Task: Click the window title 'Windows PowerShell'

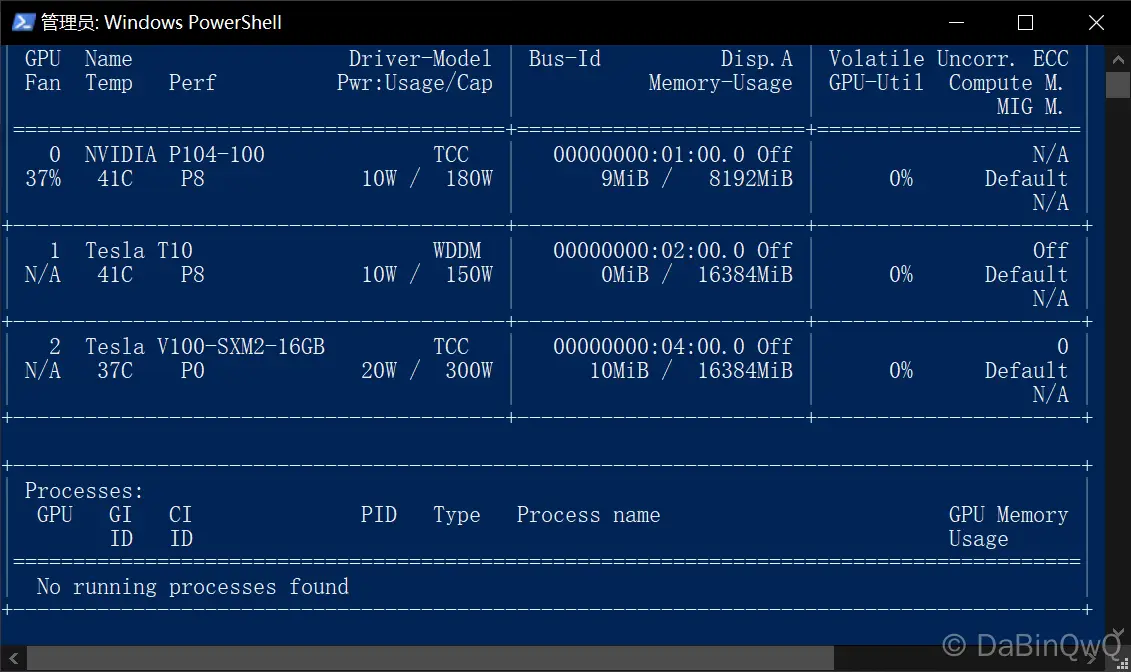Action: [x=193, y=22]
